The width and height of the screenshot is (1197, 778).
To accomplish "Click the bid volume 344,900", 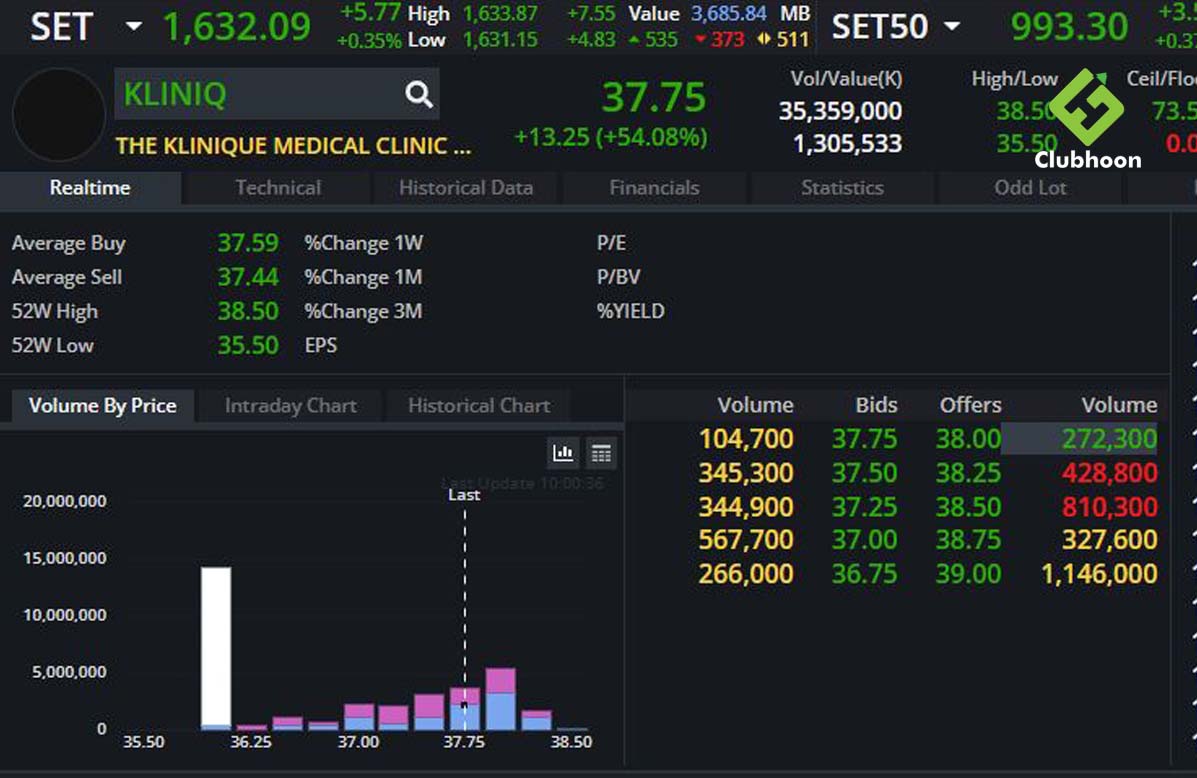I will [746, 506].
